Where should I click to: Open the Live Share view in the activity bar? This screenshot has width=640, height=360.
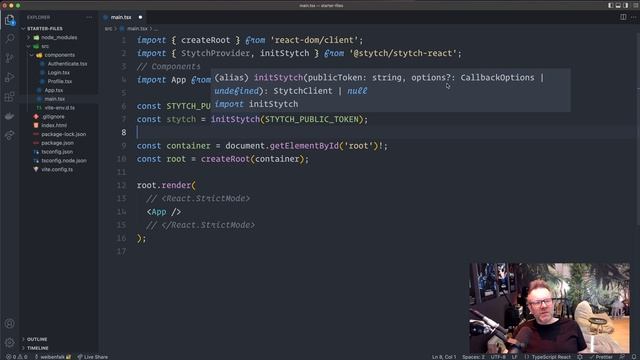[x=10, y=135]
